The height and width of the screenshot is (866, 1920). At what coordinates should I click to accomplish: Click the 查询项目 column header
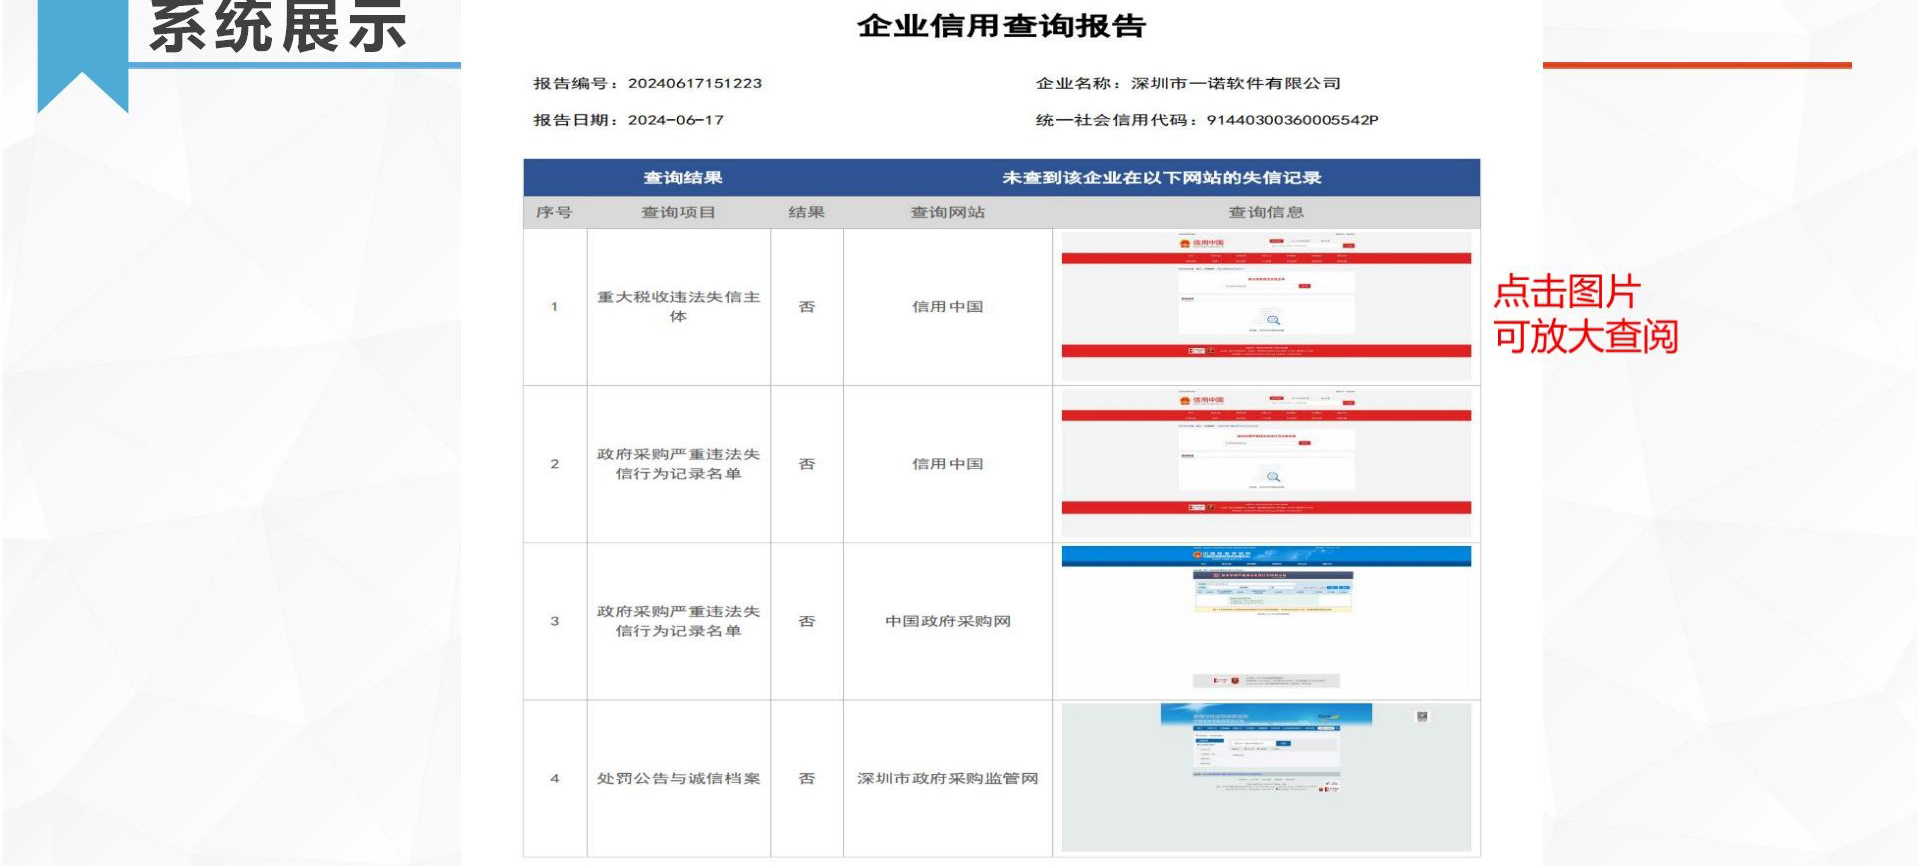pyautogui.click(x=678, y=212)
